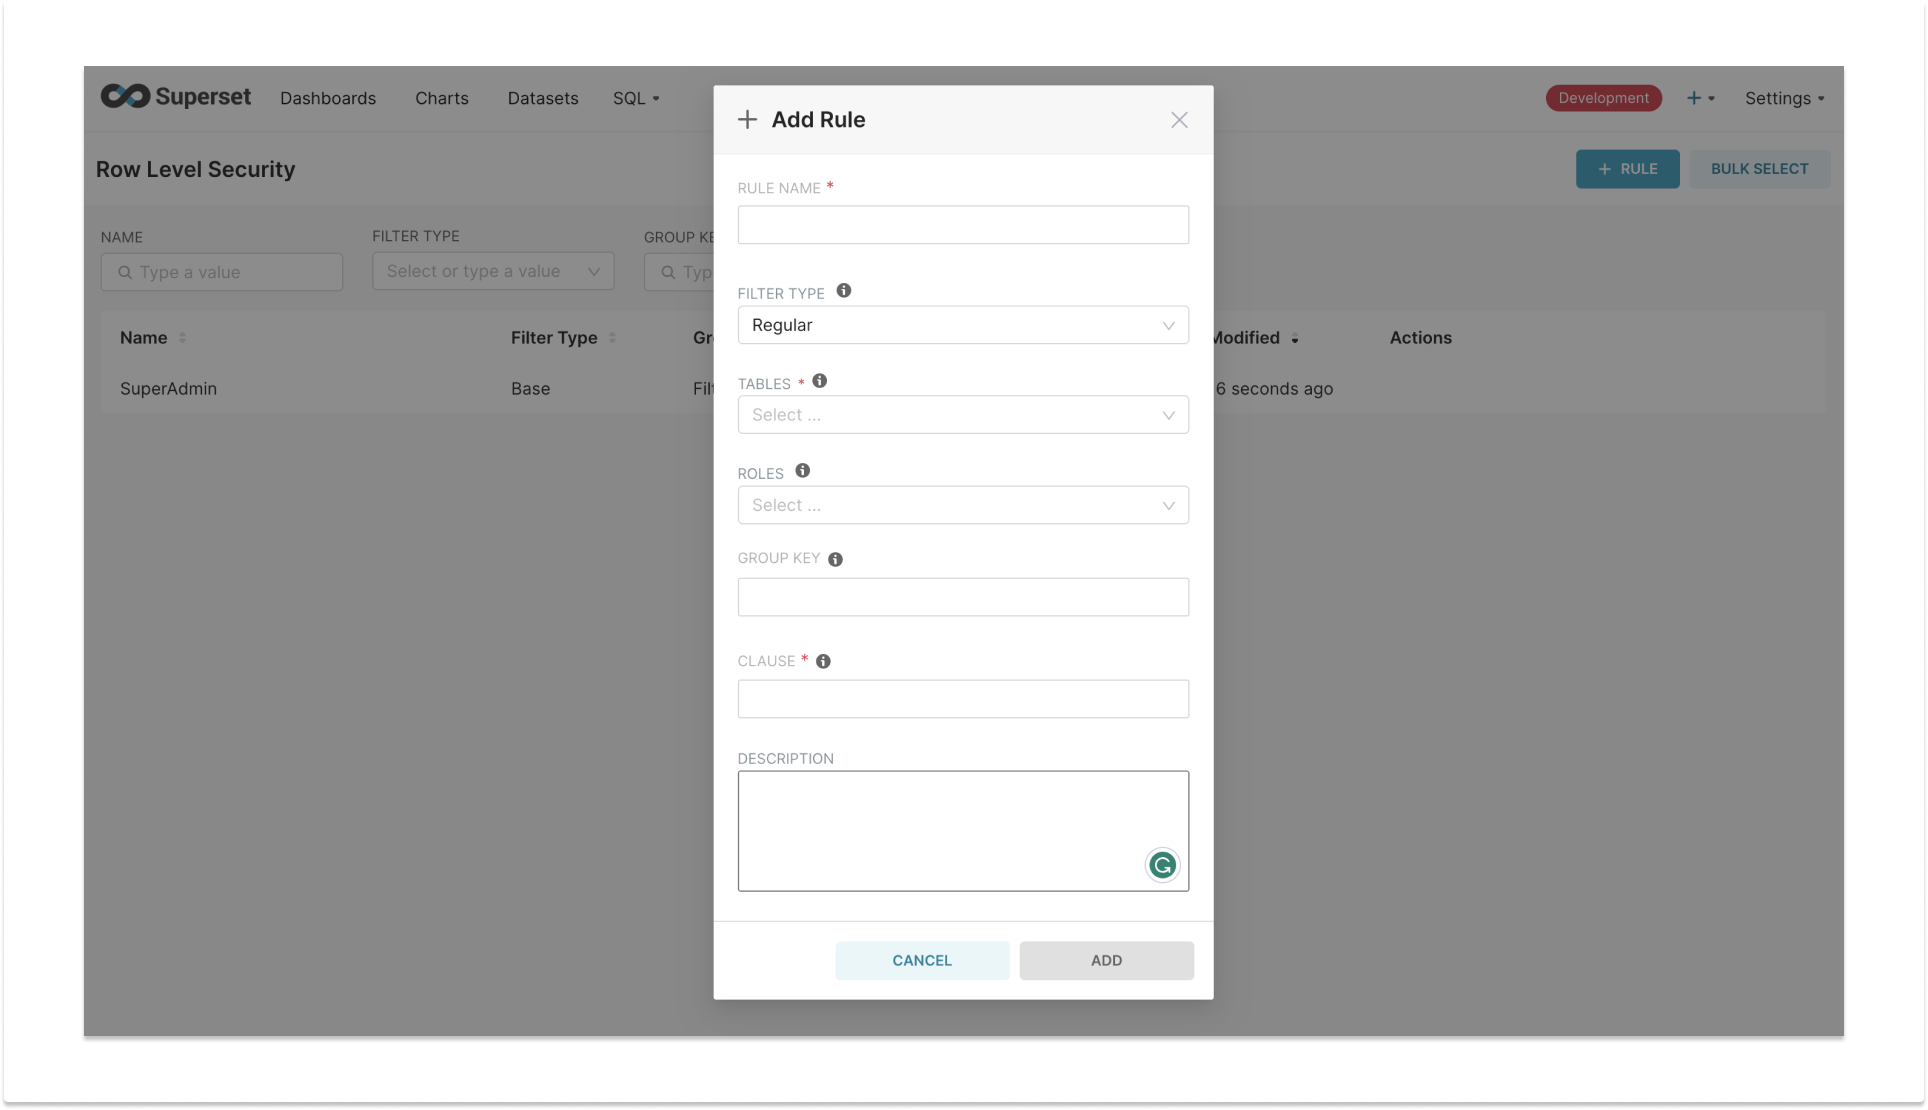Click the Rule Name input field

962,225
